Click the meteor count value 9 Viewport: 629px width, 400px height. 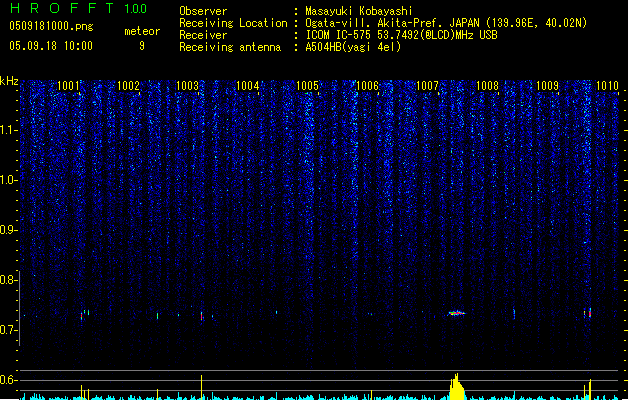[x=142, y=46]
